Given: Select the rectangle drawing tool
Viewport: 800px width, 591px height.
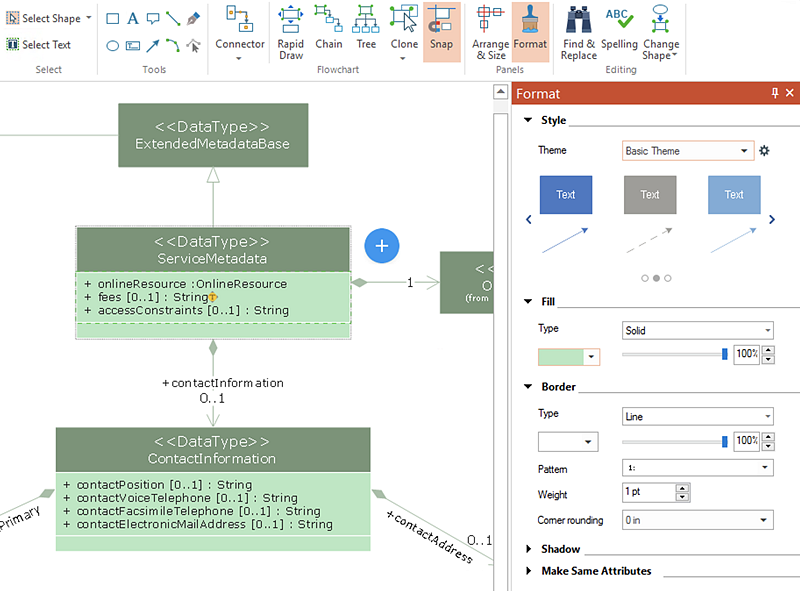Looking at the screenshot, I should click(x=113, y=19).
